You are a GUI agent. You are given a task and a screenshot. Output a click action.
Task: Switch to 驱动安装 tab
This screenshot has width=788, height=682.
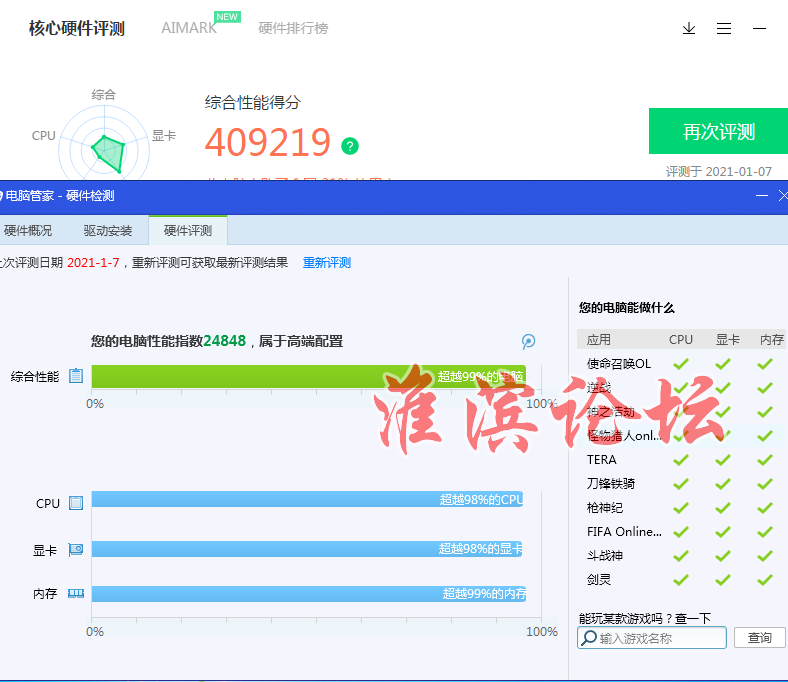click(108, 231)
